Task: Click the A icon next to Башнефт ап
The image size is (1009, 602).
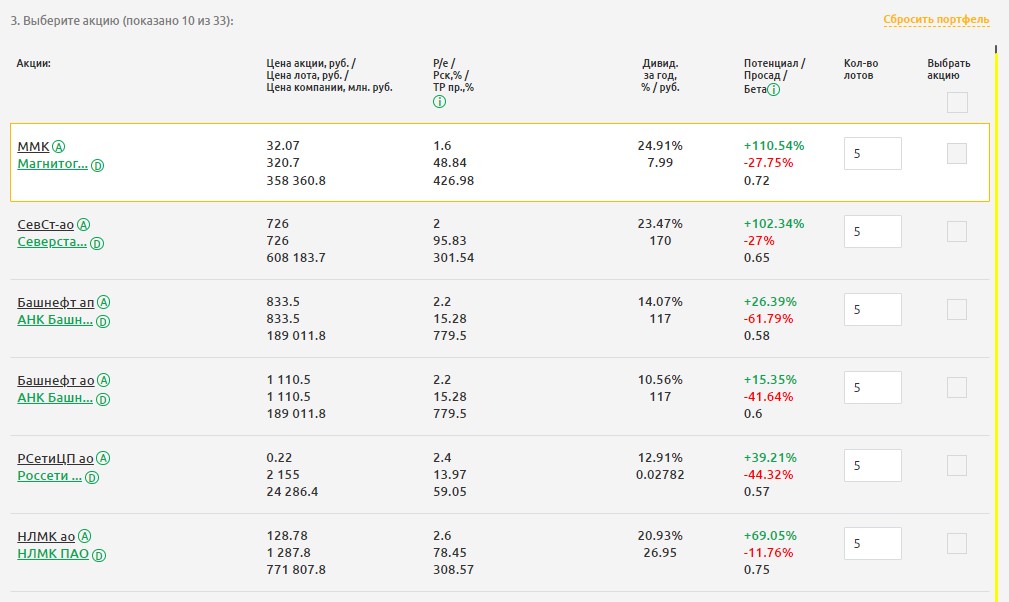Action: coord(104,302)
